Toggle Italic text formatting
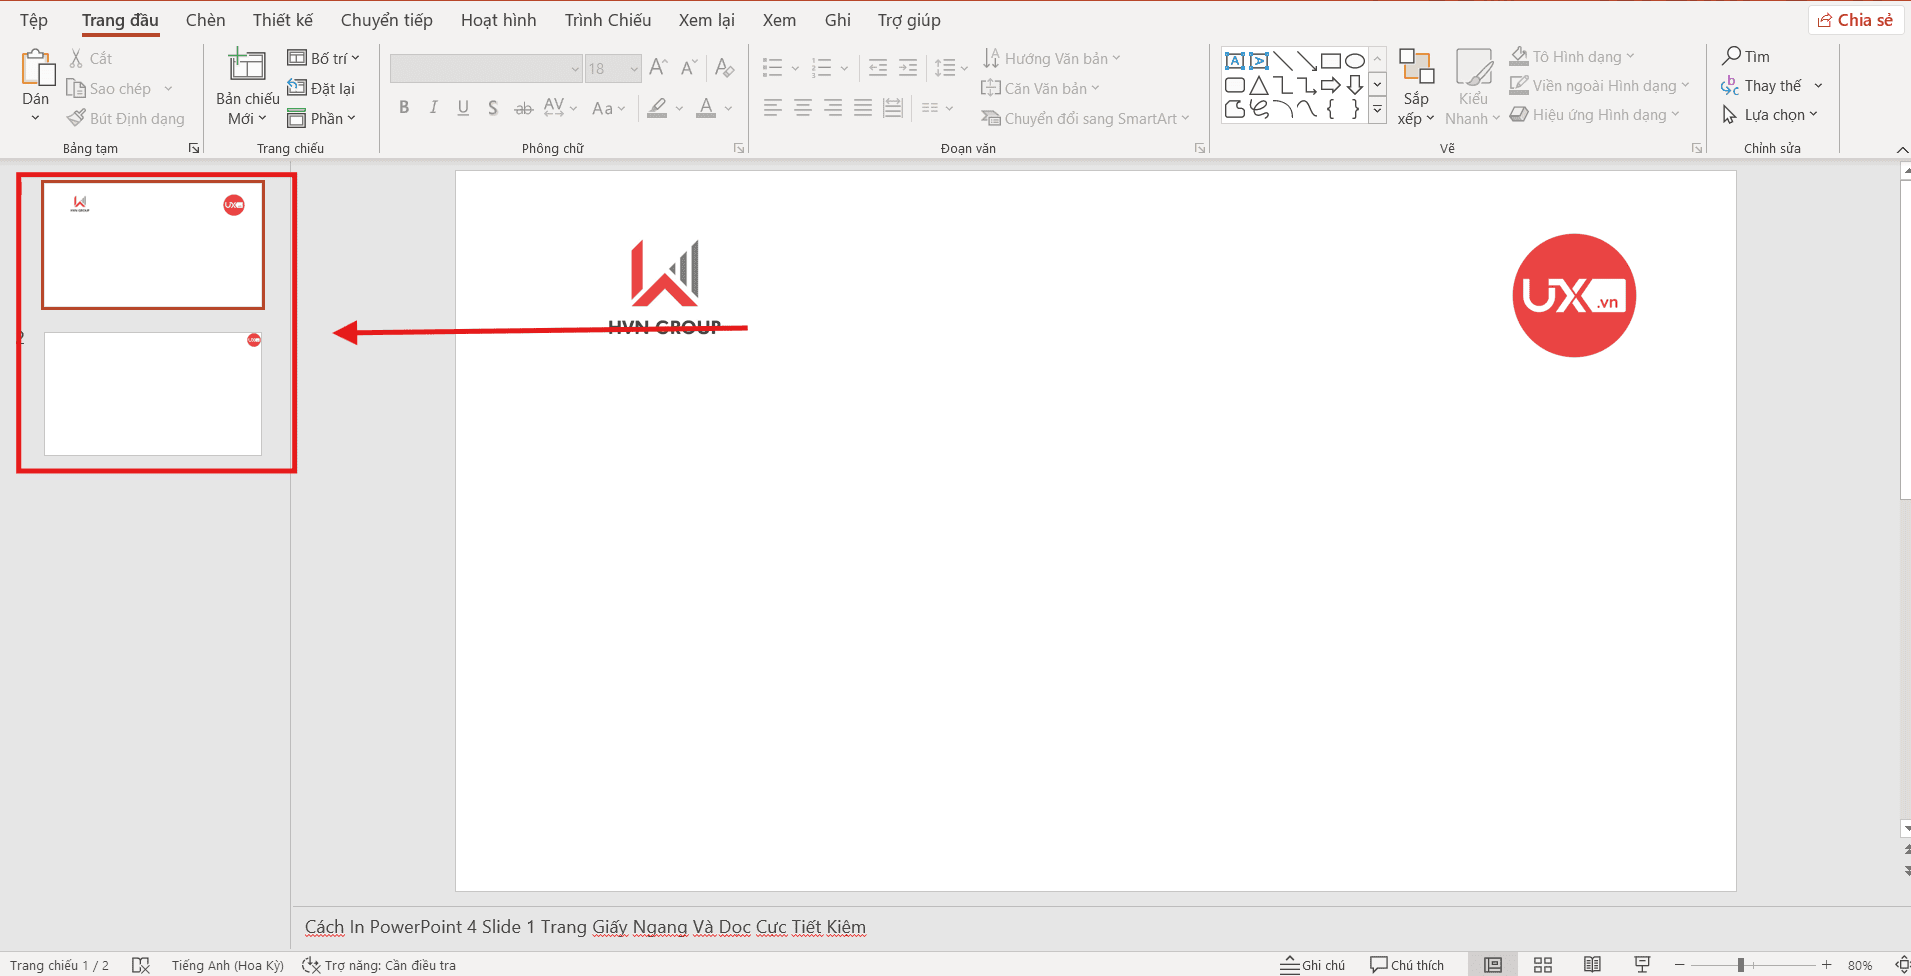Image resolution: width=1911 pixels, height=976 pixels. 433,108
